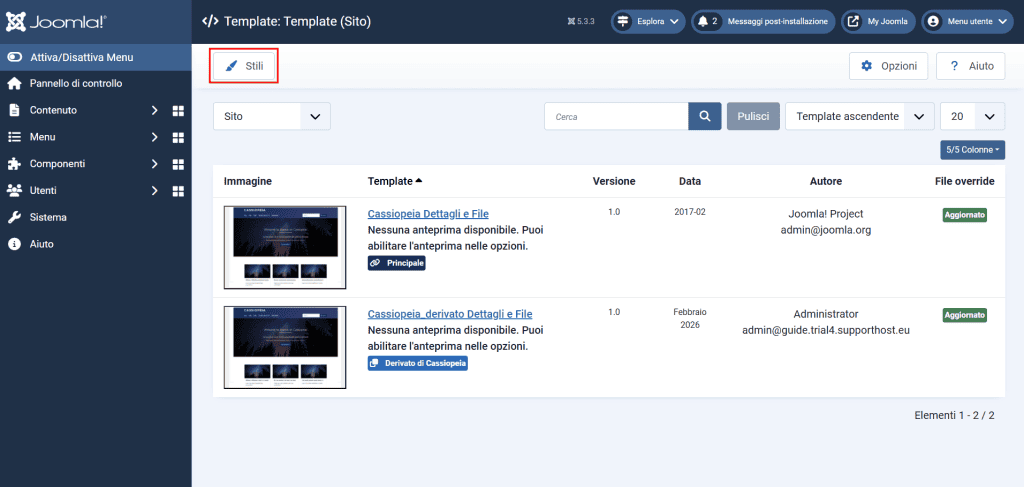The height and width of the screenshot is (487, 1024).
Task: Click the Utenti chevron arrow
Action: (155, 191)
